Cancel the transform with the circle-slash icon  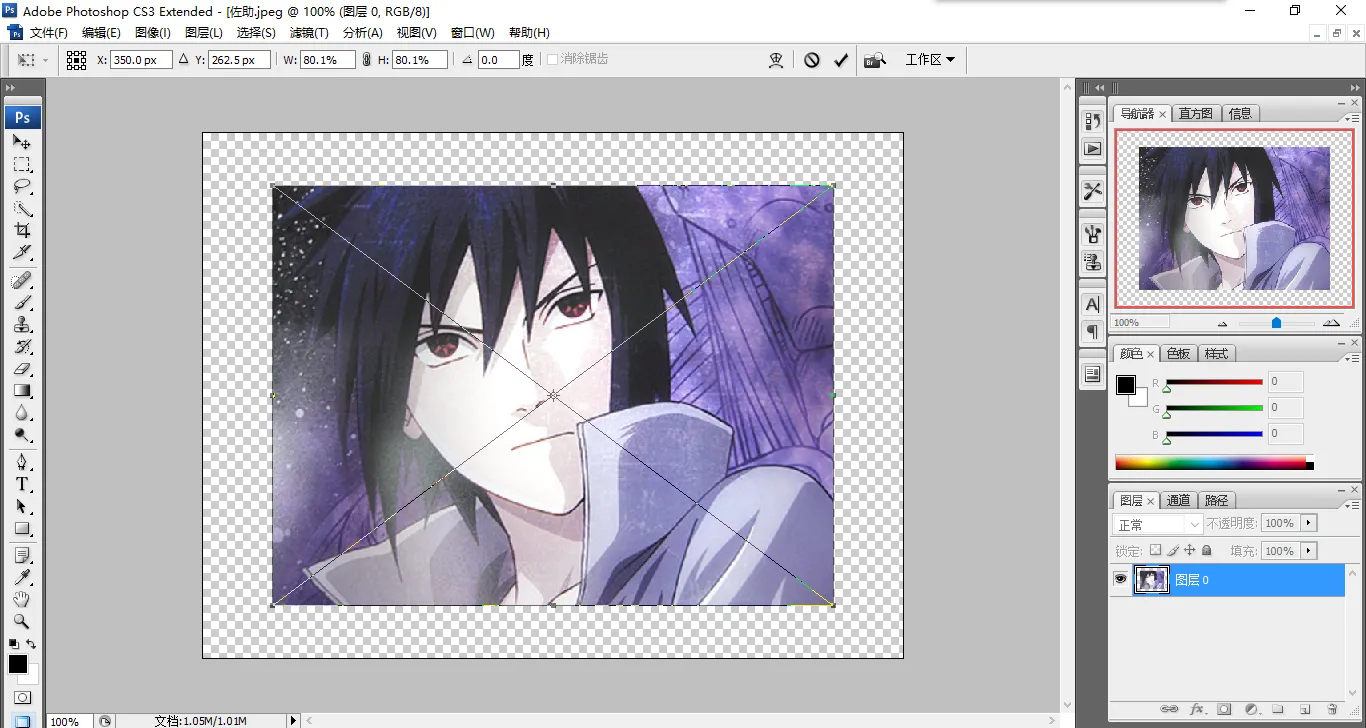point(812,60)
